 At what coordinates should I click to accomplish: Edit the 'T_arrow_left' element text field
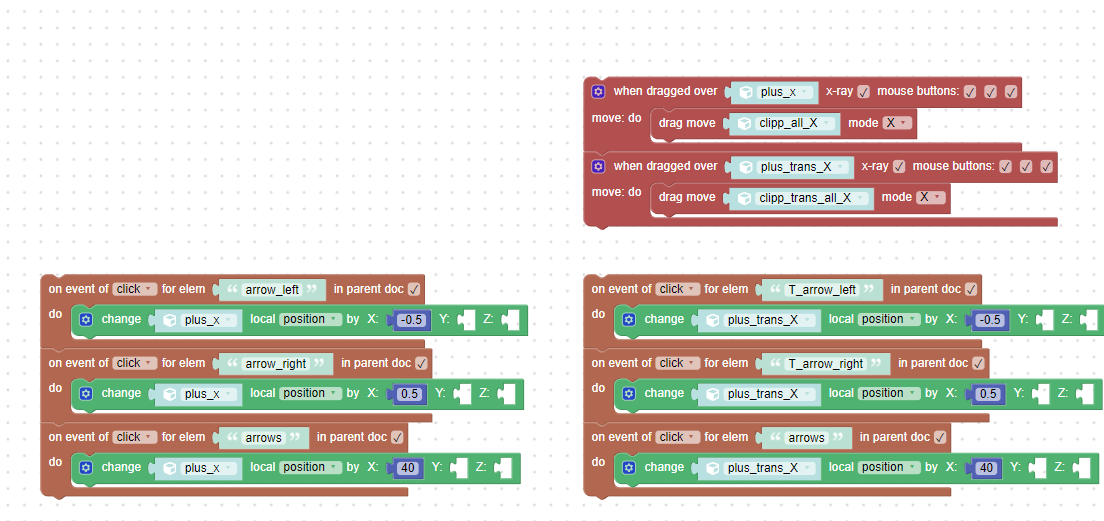tap(822, 289)
